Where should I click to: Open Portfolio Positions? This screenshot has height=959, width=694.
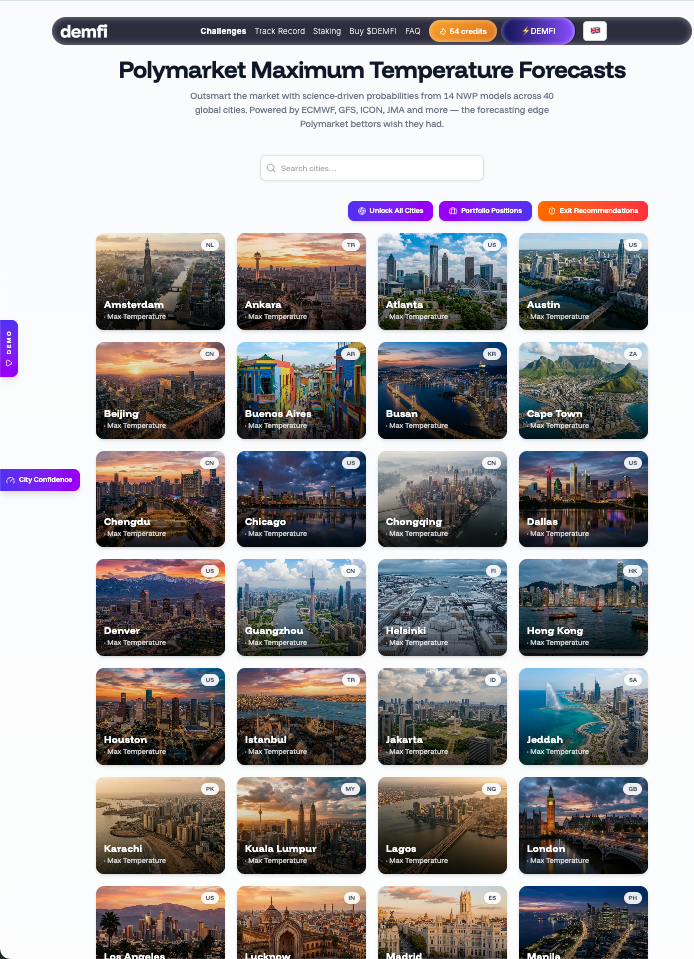pyautogui.click(x=485, y=211)
